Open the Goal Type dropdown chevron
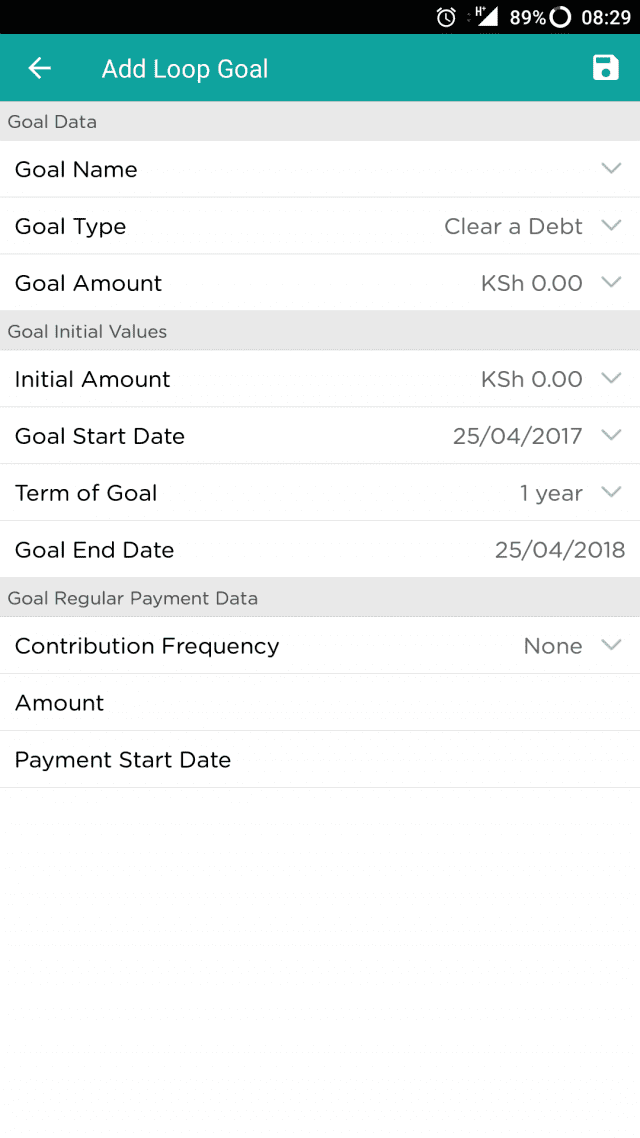Viewport: 640px width, 1138px height. pyautogui.click(x=611, y=225)
